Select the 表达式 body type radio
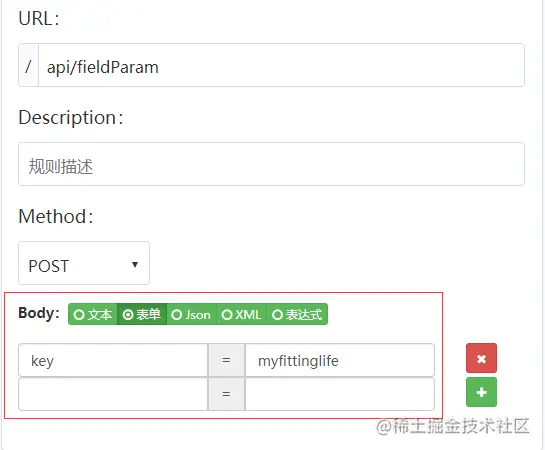 click(297, 314)
